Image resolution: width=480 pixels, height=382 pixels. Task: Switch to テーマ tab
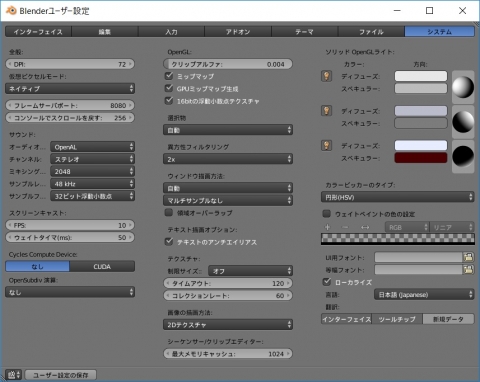tap(305, 32)
